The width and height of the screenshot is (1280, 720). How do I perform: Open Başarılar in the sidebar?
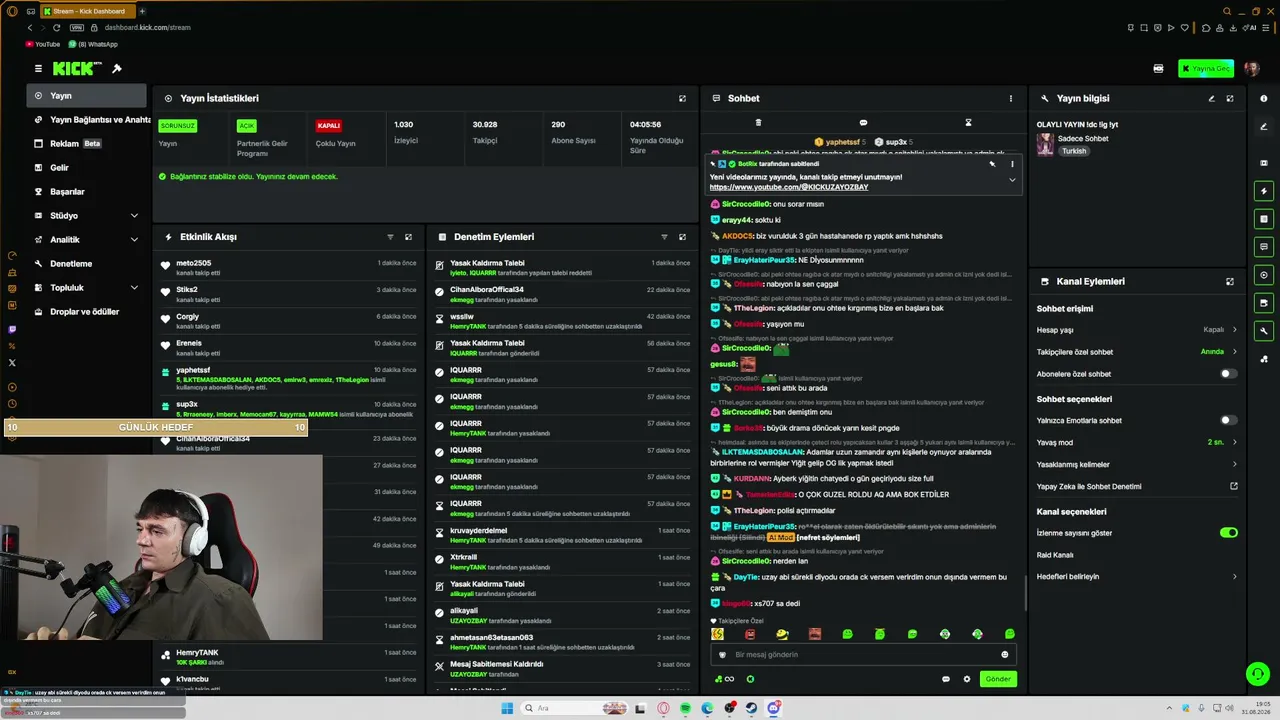pyautogui.click(x=88, y=192)
